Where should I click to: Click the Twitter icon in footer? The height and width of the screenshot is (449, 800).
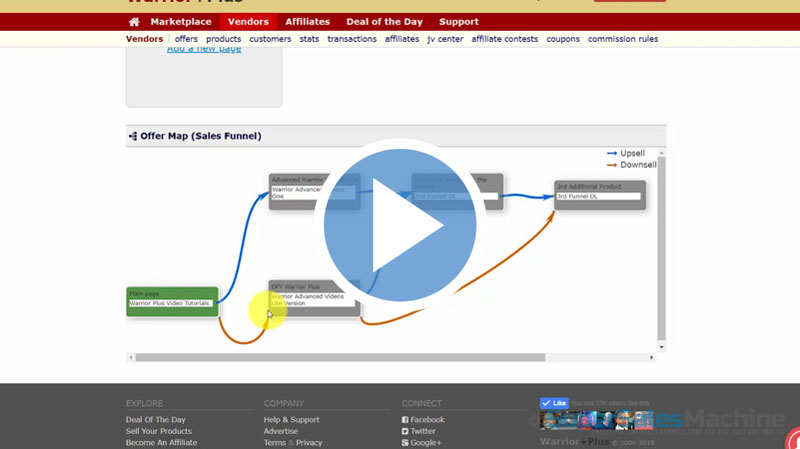point(405,431)
